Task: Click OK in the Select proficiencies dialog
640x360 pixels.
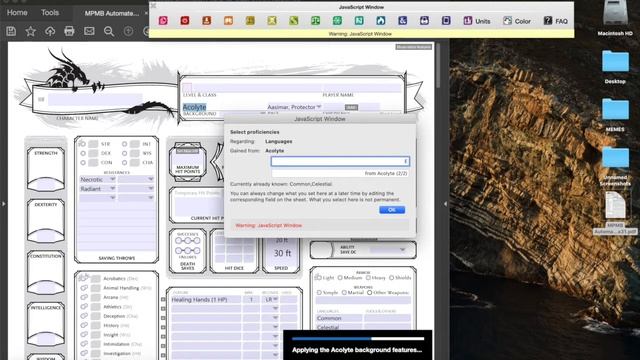Action: point(392,210)
